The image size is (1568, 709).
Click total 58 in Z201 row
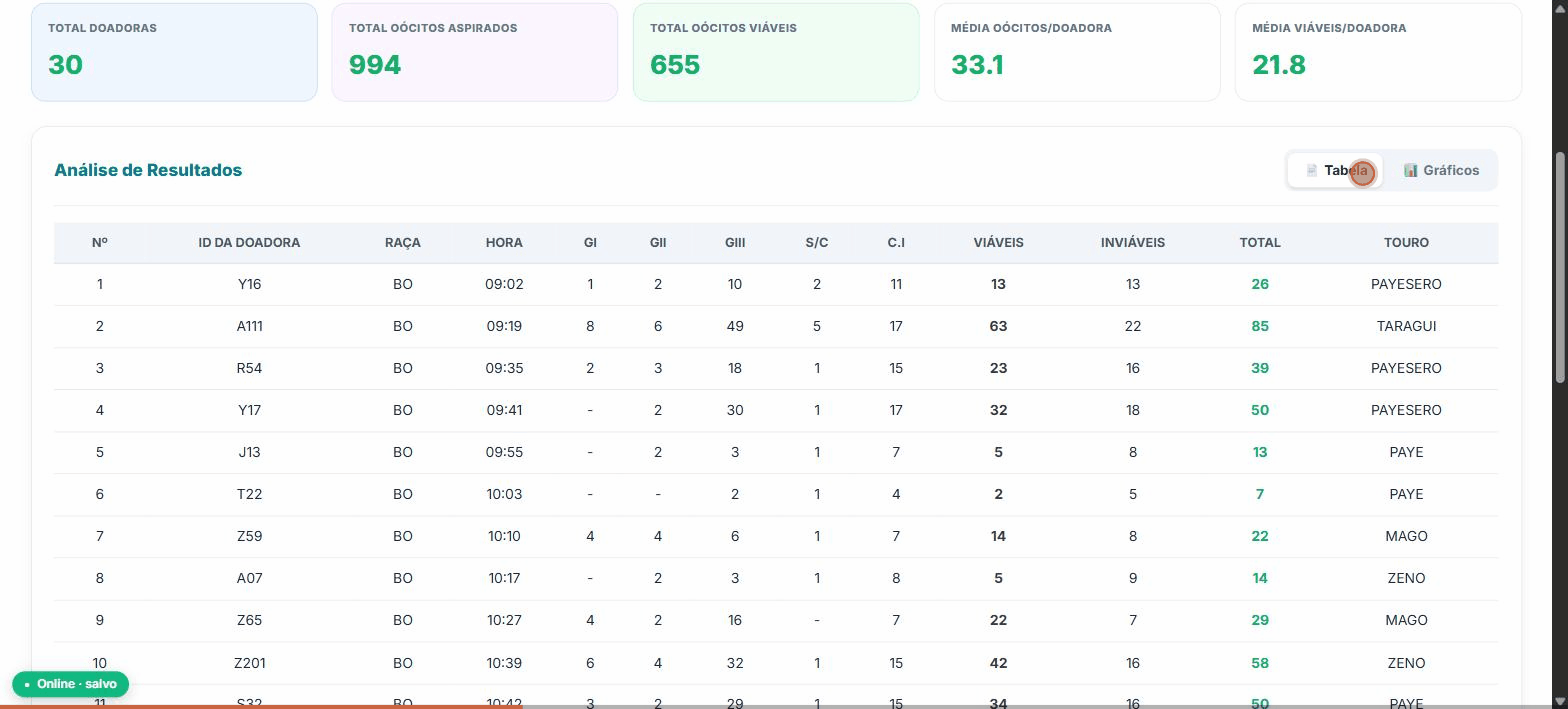click(x=1260, y=664)
